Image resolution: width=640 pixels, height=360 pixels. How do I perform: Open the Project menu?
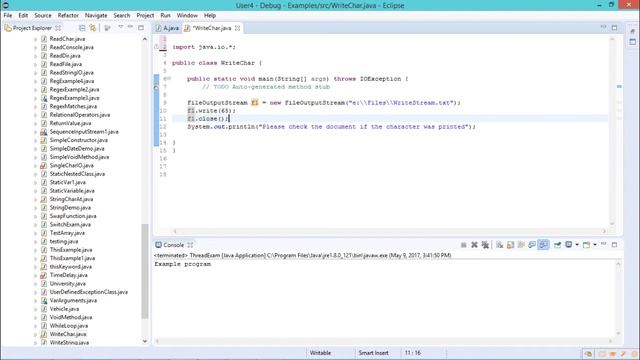[x=145, y=15]
